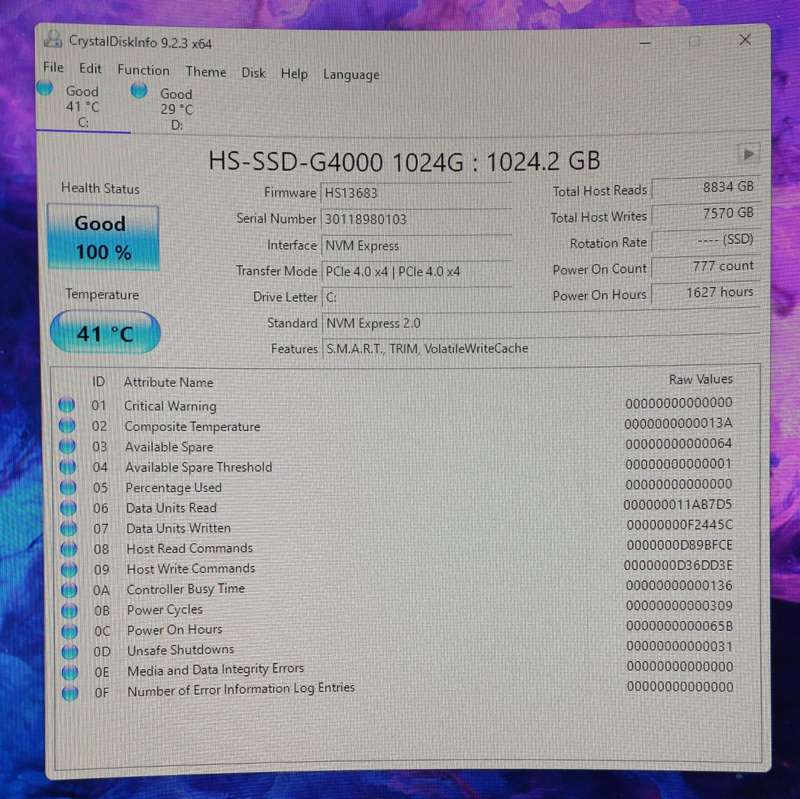The image size is (800, 799).
Task: Click the Raw Values column header
Action: [701, 379]
